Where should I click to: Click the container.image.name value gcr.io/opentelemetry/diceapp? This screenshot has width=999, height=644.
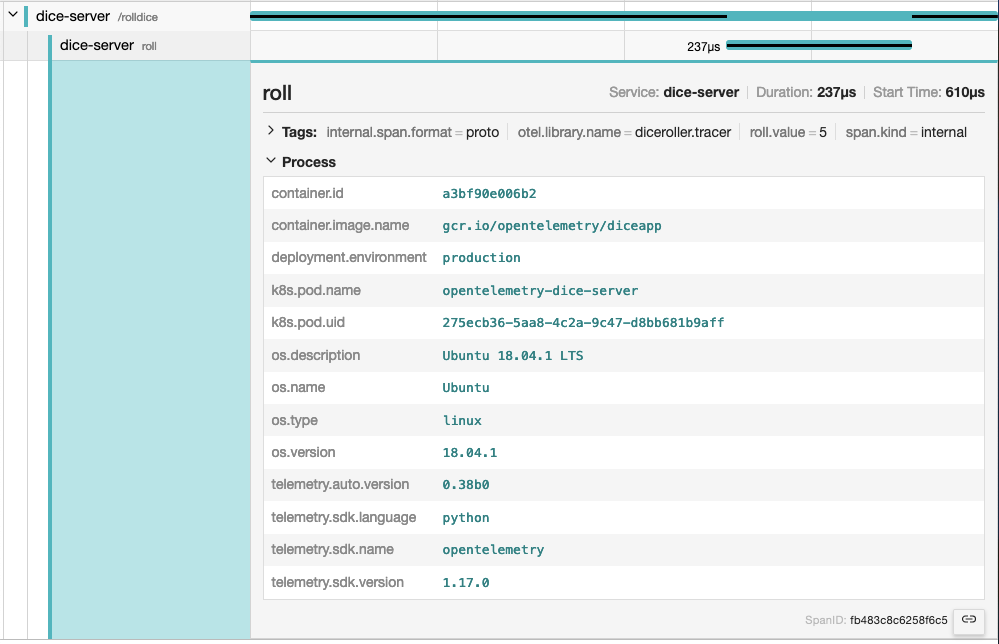coord(552,225)
